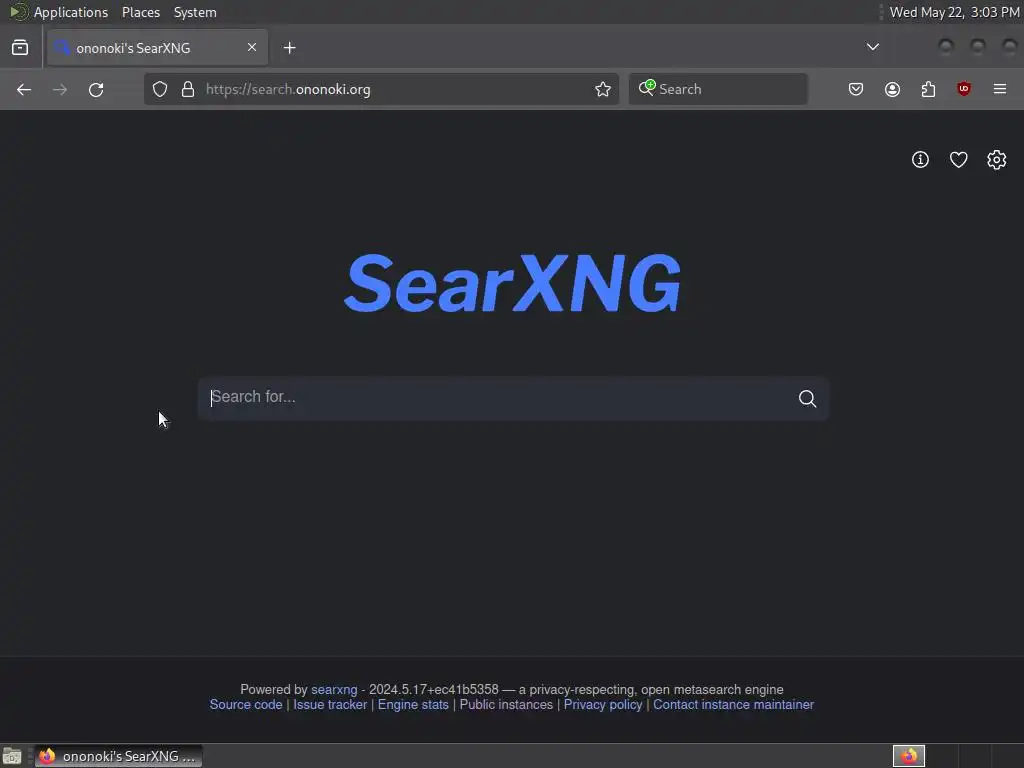Open the Firefox View tab icon
The width and height of the screenshot is (1024, 768).
click(x=20, y=48)
